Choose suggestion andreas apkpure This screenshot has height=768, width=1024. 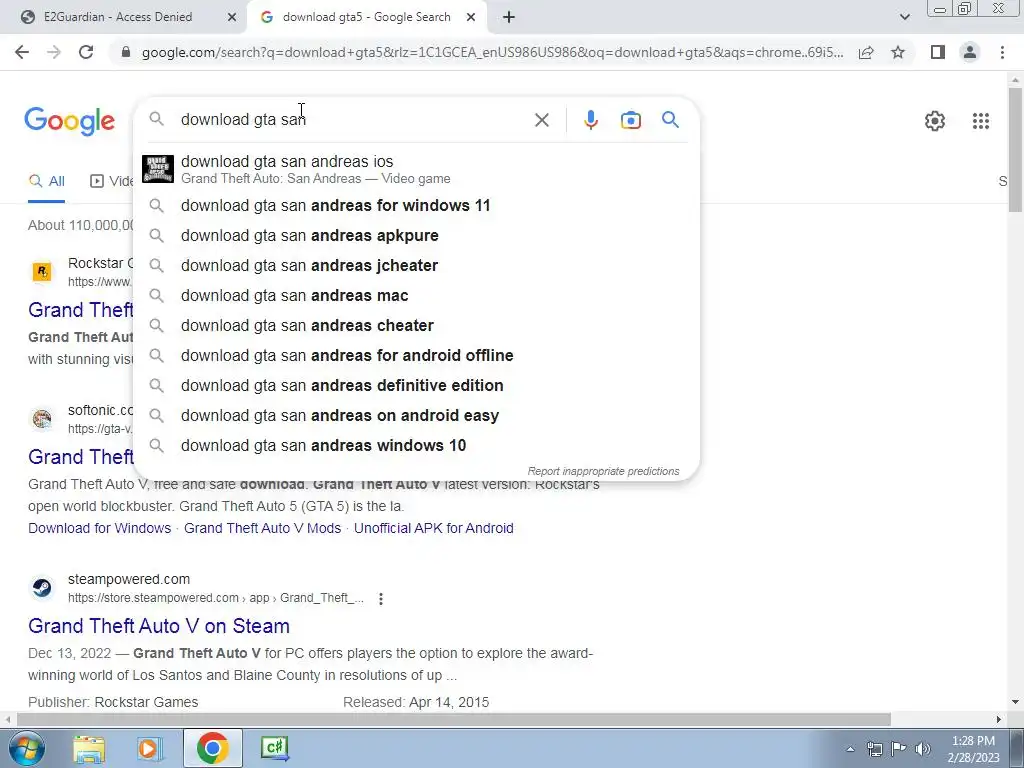416,235
